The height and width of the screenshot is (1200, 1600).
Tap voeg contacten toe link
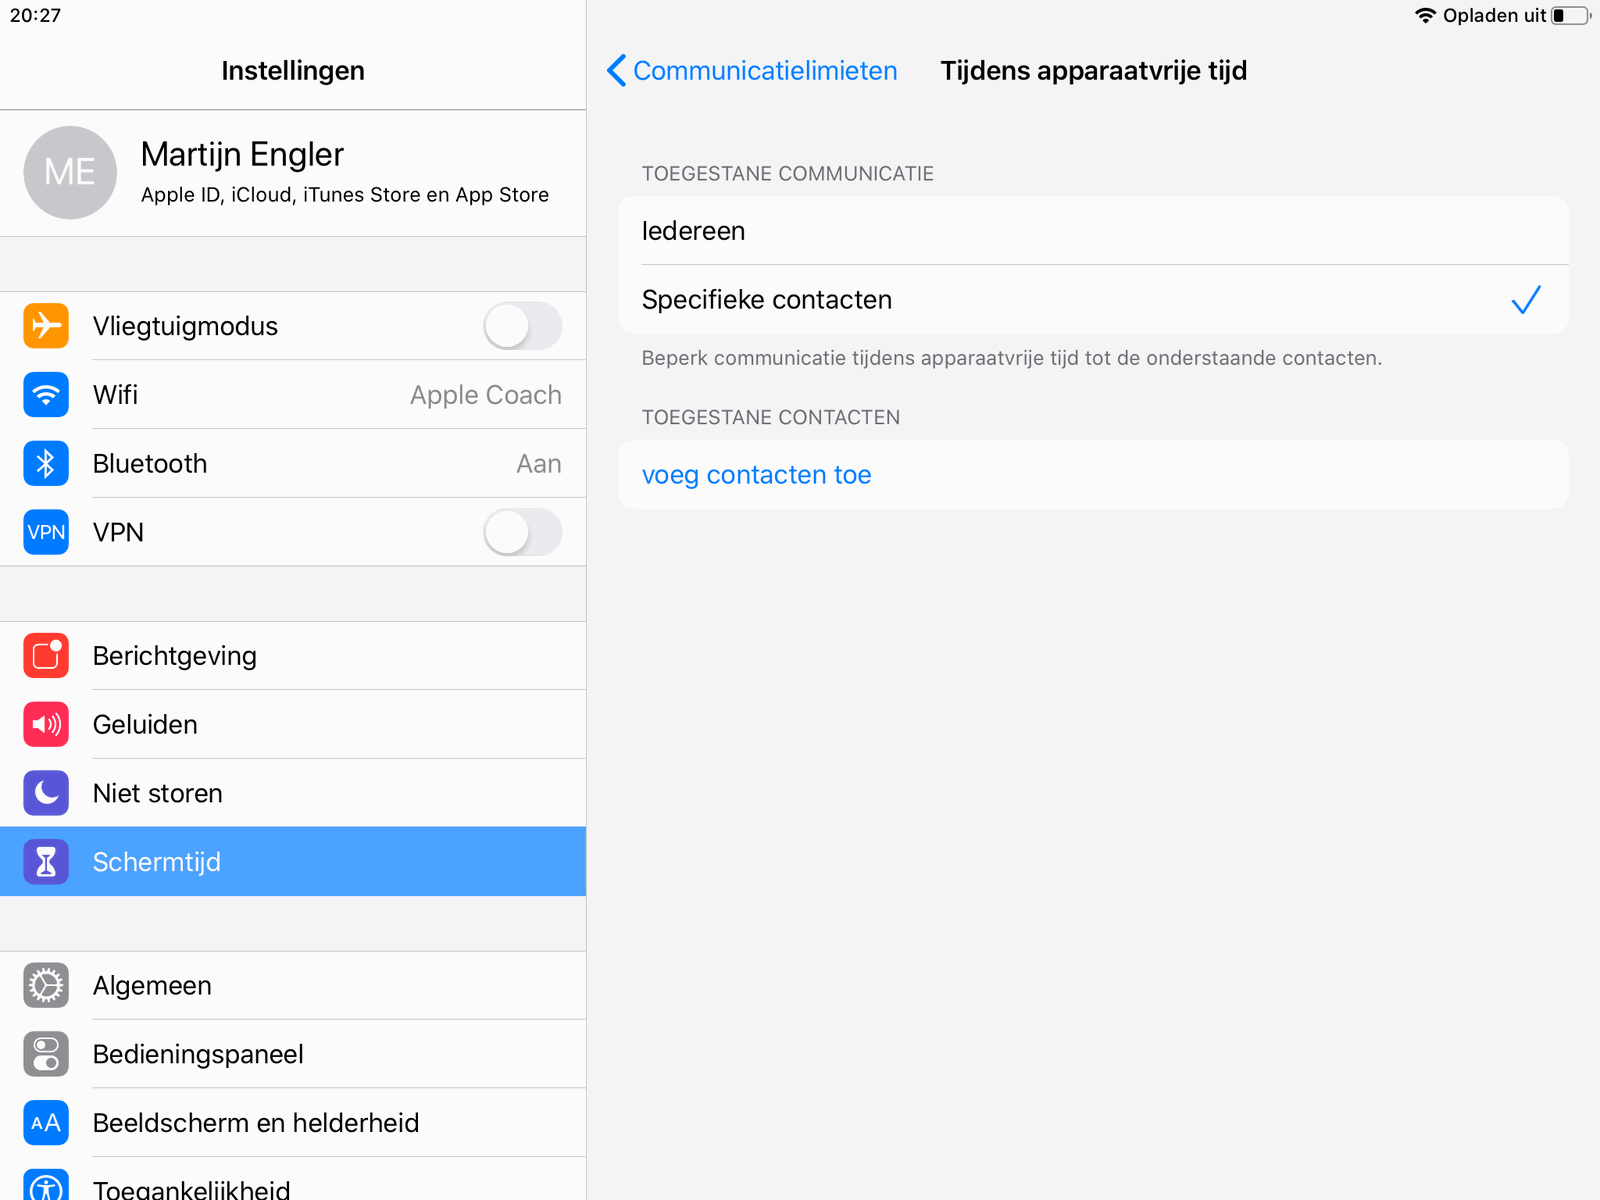click(756, 475)
